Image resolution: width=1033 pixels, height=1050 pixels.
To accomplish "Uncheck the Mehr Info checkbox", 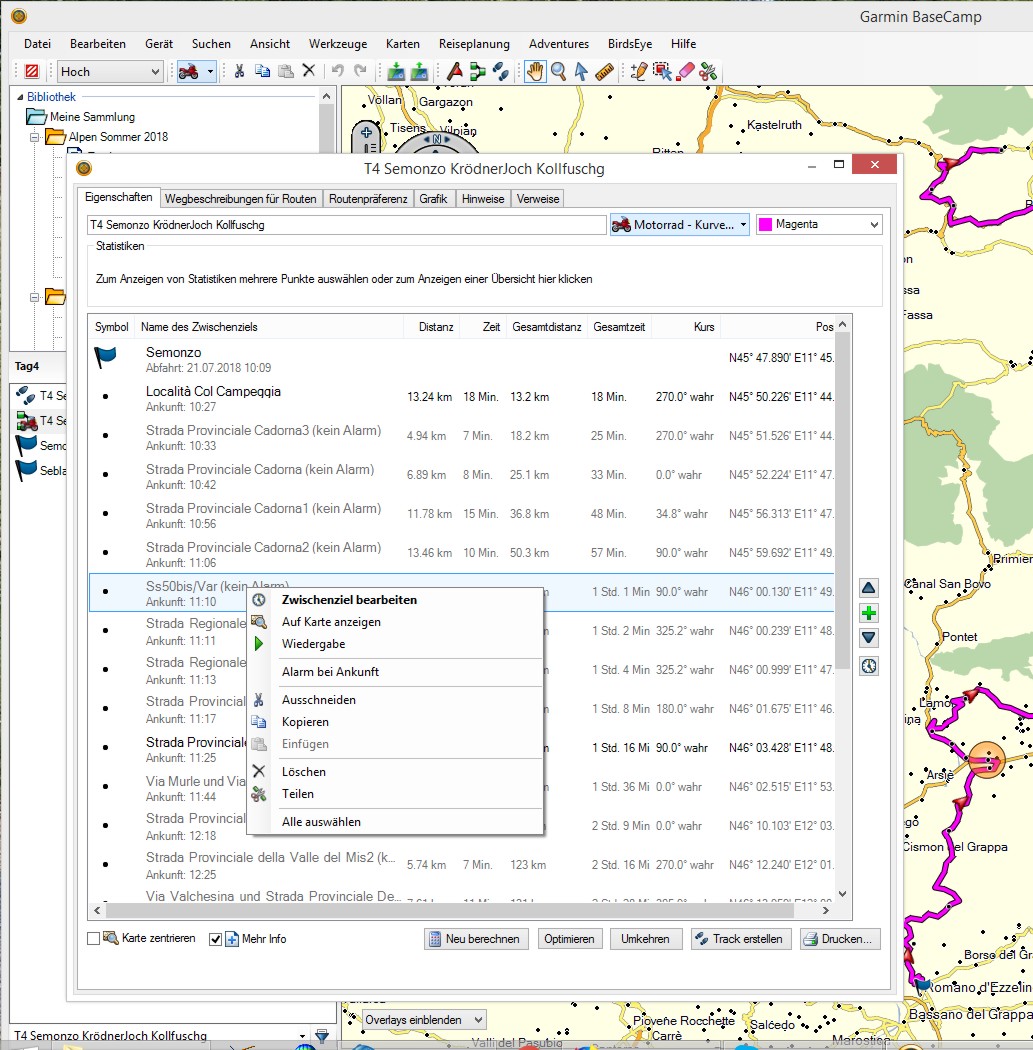I will [215, 939].
